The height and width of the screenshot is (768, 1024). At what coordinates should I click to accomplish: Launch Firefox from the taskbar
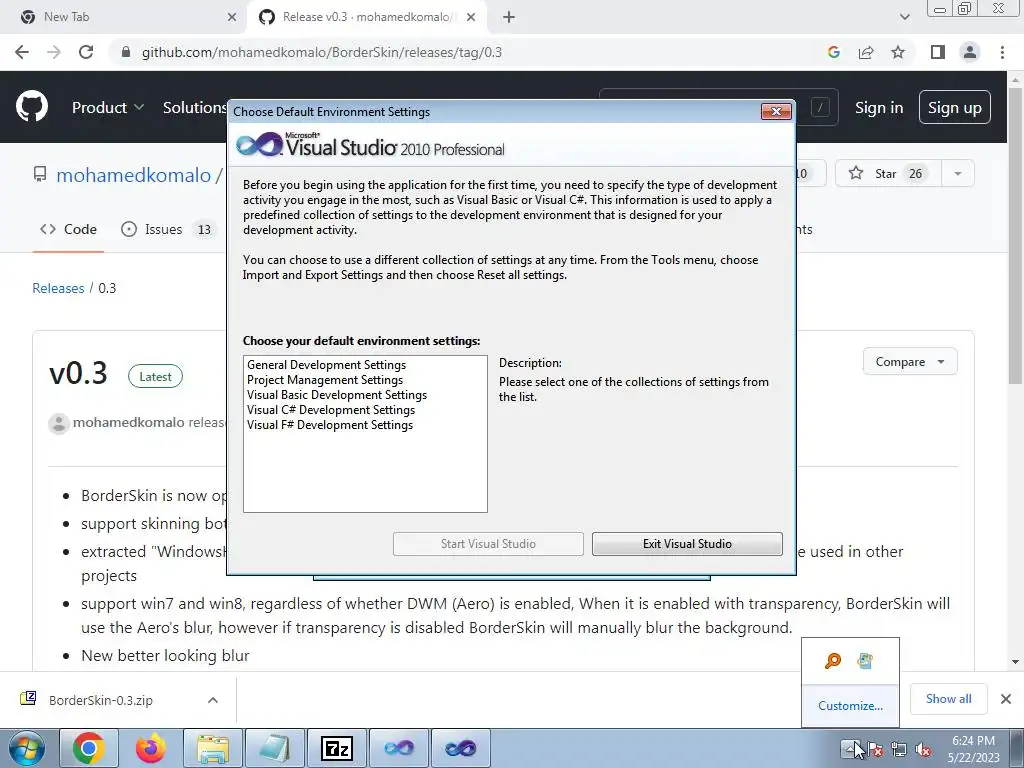(x=151, y=748)
